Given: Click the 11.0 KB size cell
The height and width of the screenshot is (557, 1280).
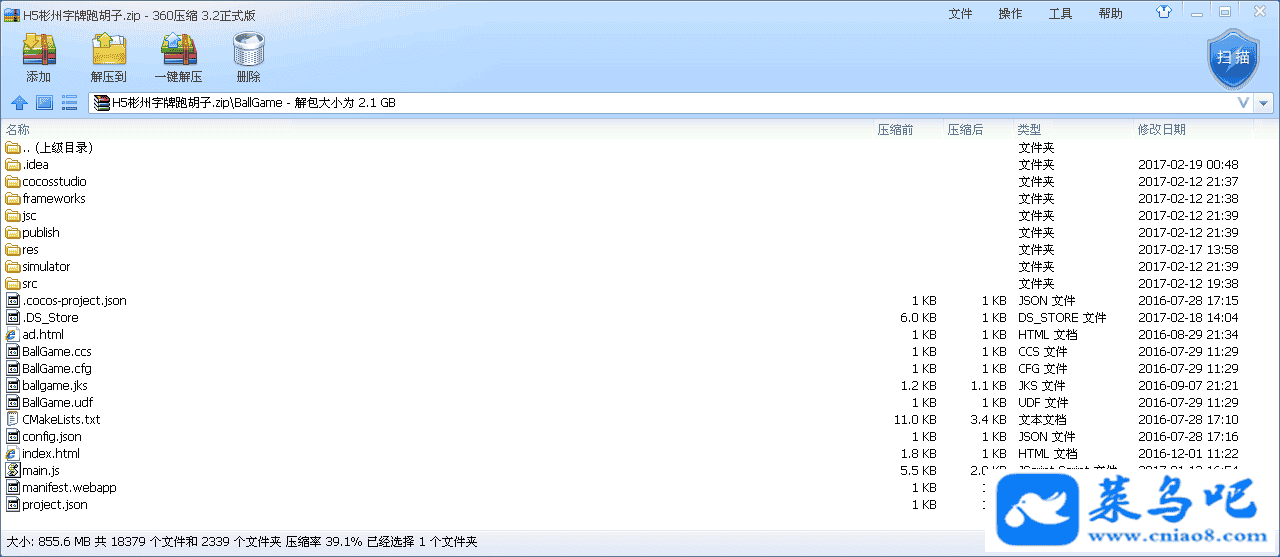Looking at the screenshot, I should click(x=915, y=420).
